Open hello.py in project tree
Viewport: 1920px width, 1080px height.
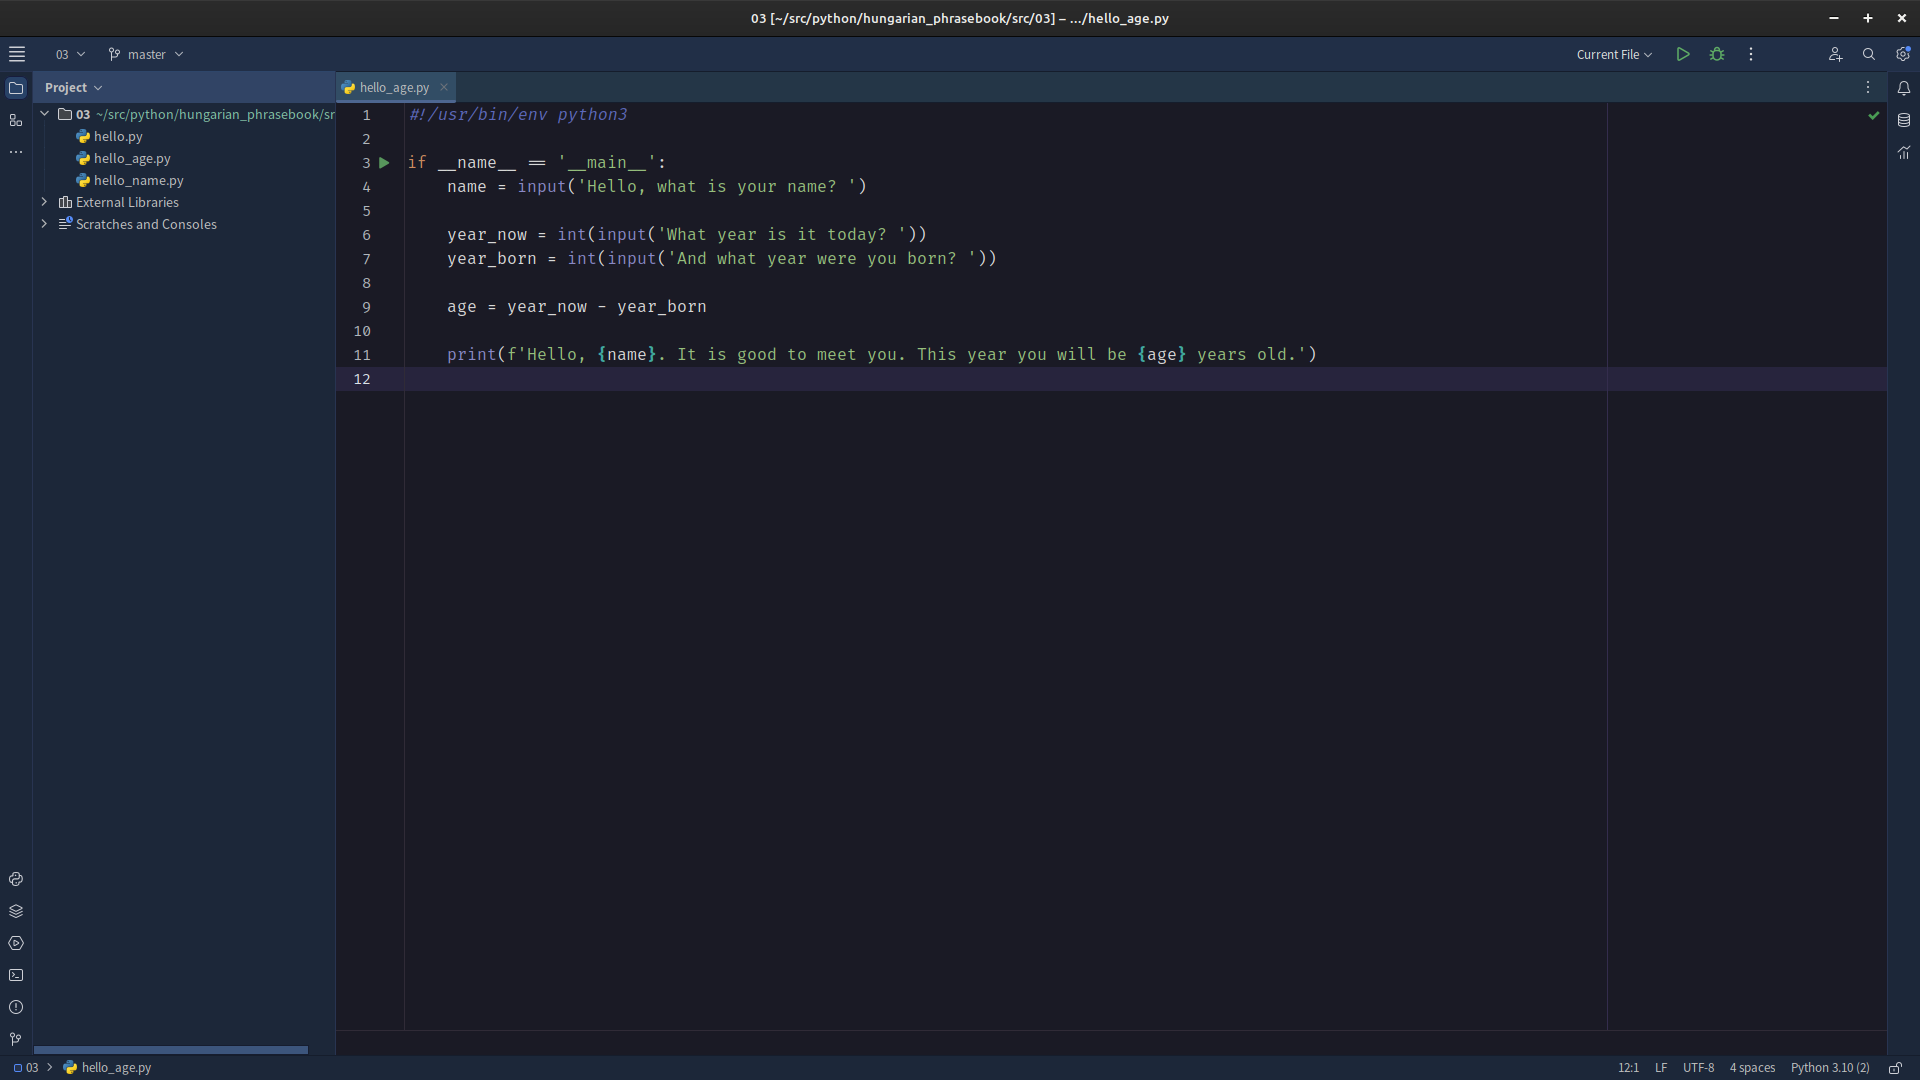point(118,136)
